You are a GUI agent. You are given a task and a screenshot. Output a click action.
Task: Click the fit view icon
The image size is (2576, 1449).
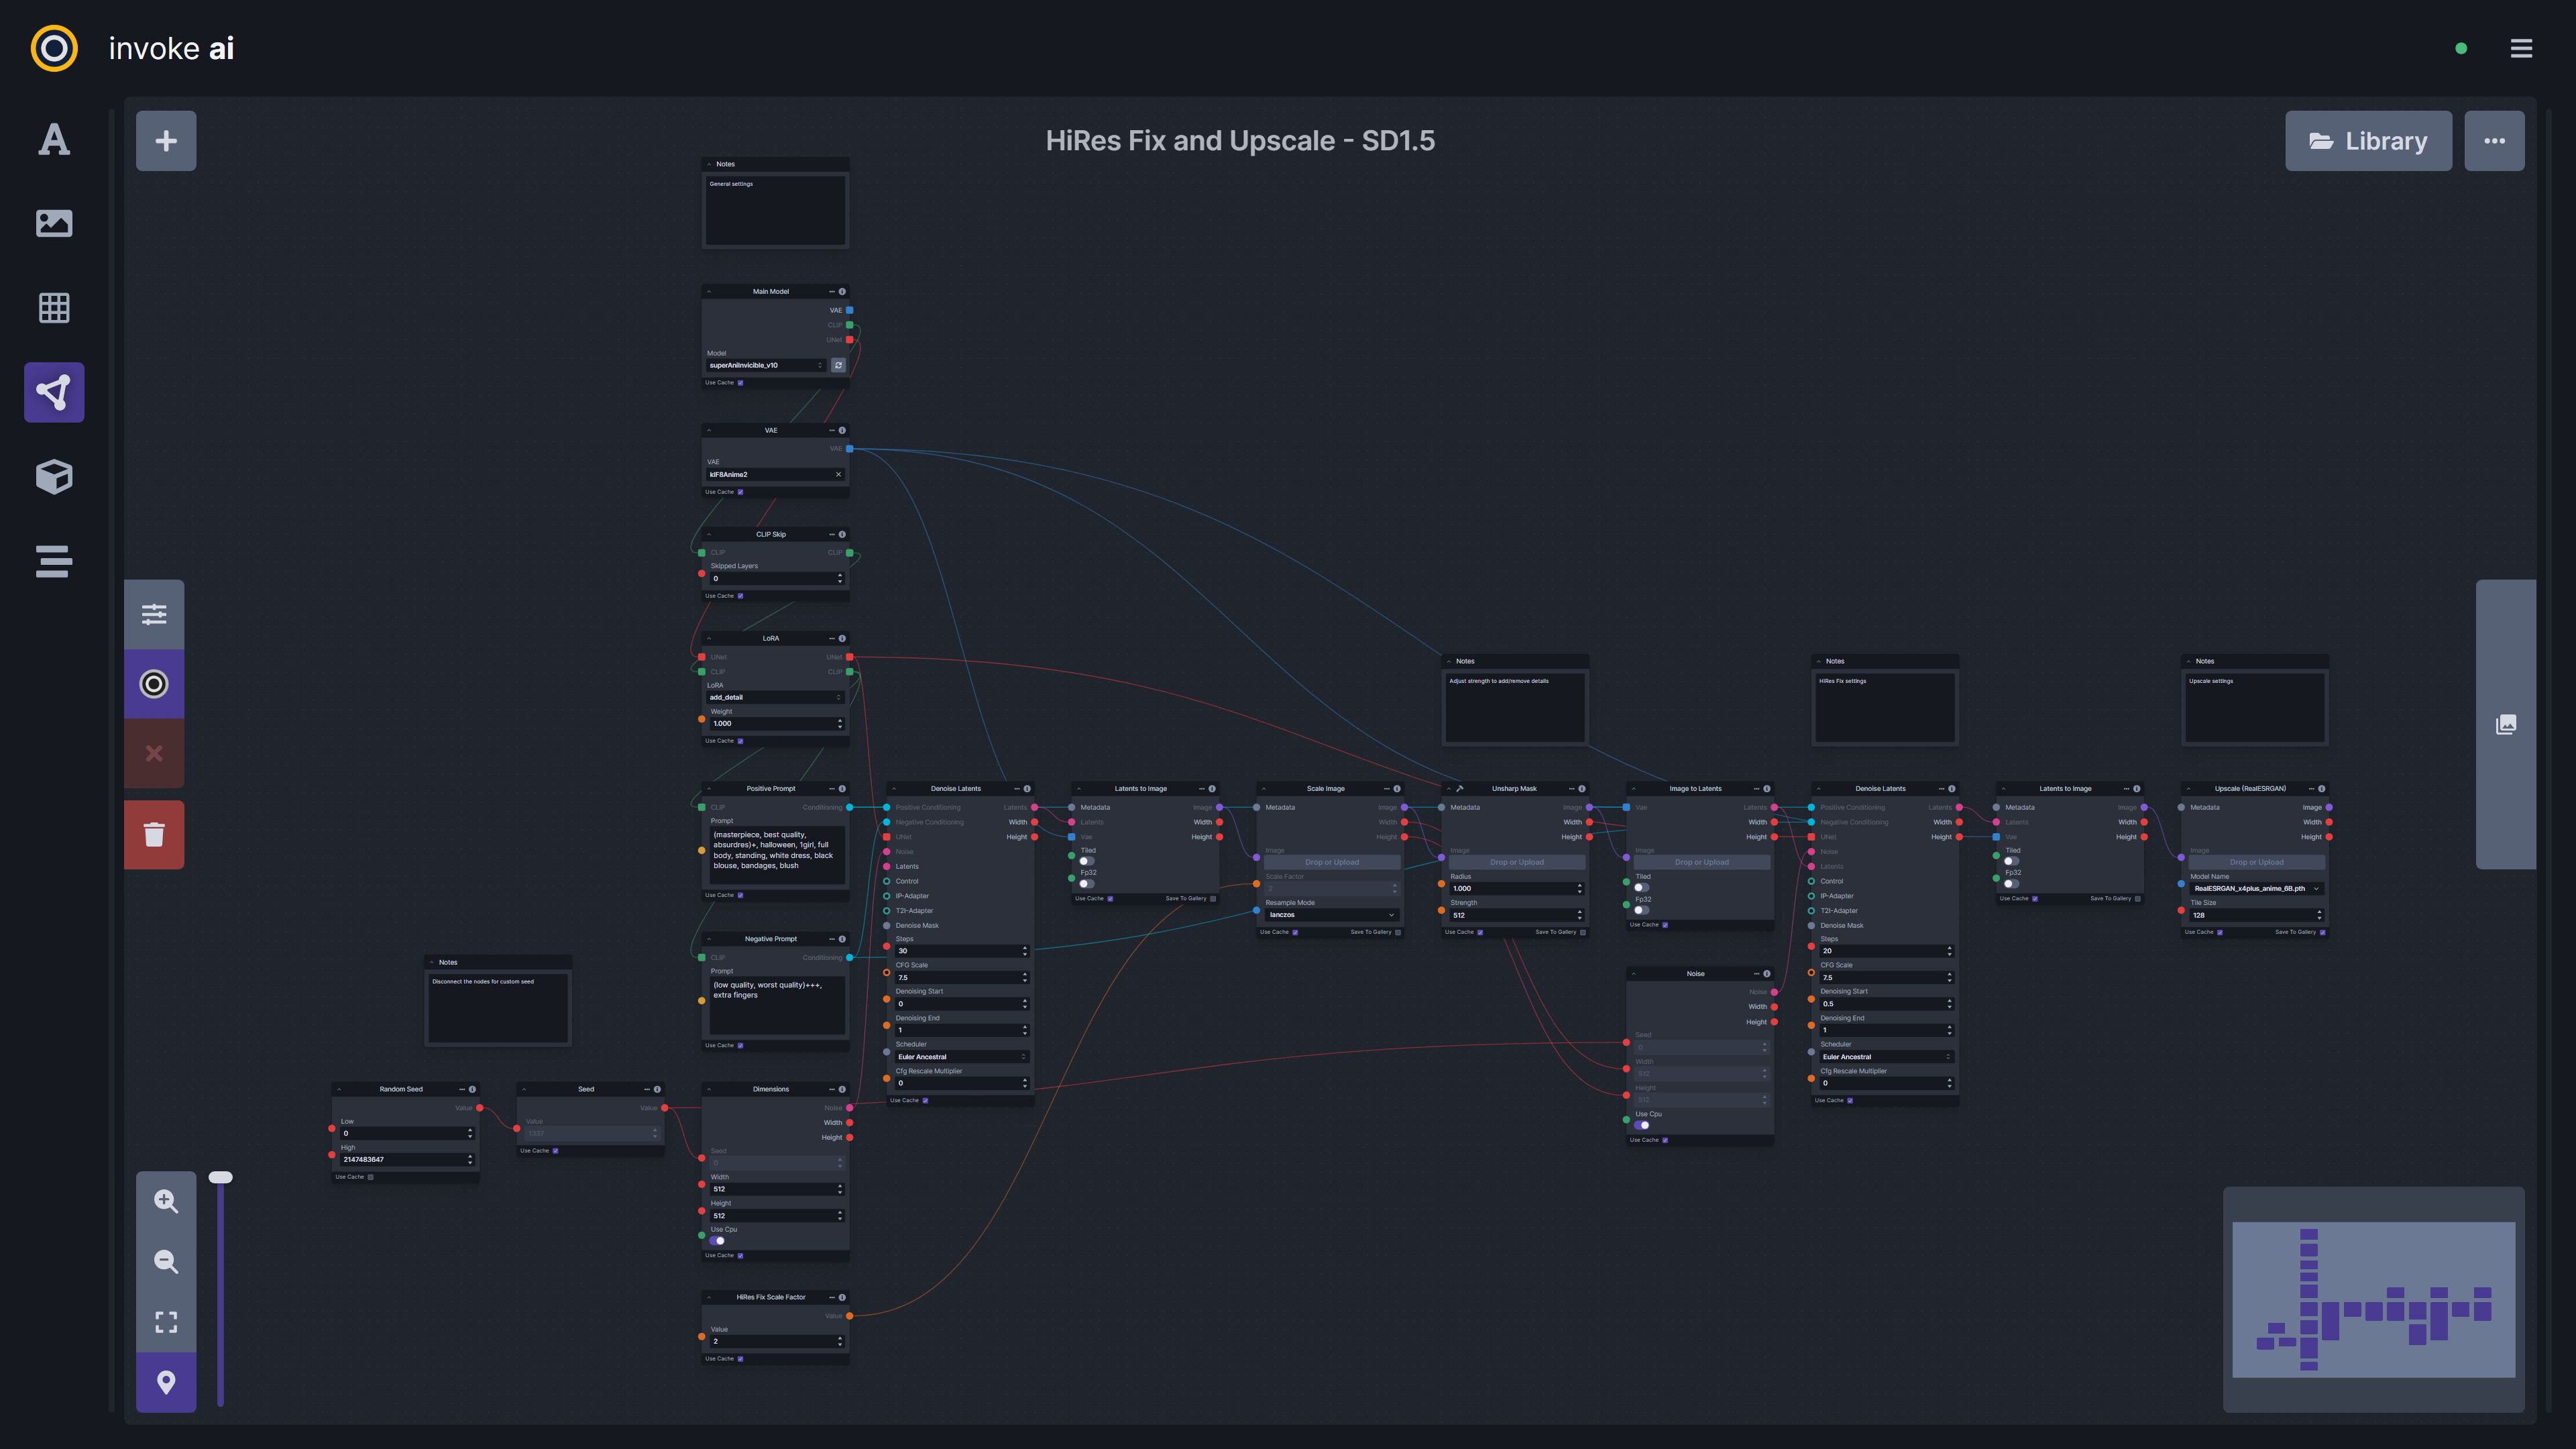point(166,1322)
